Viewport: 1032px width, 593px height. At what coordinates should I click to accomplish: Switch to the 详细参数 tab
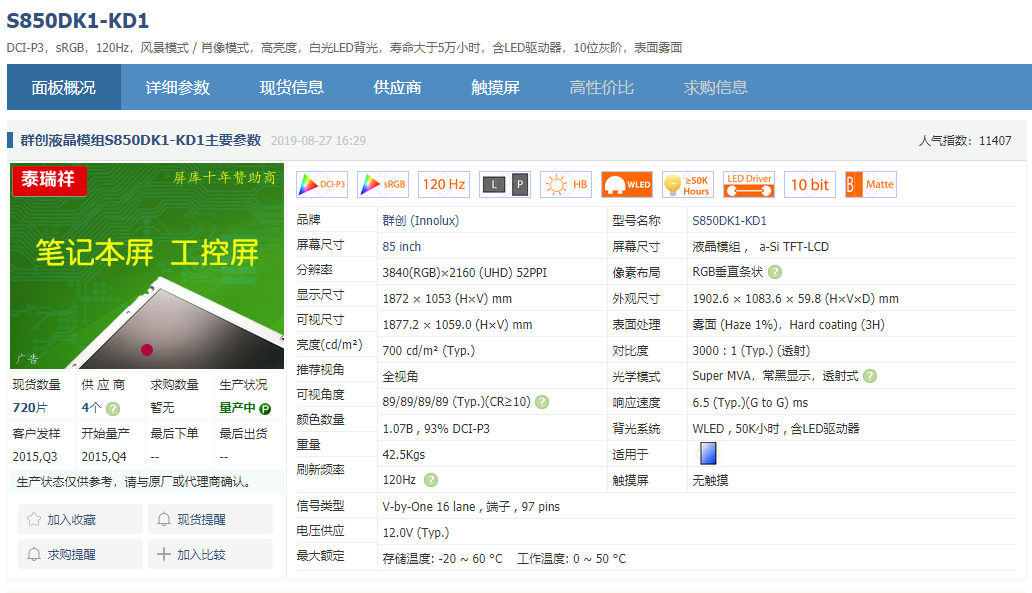[179, 87]
